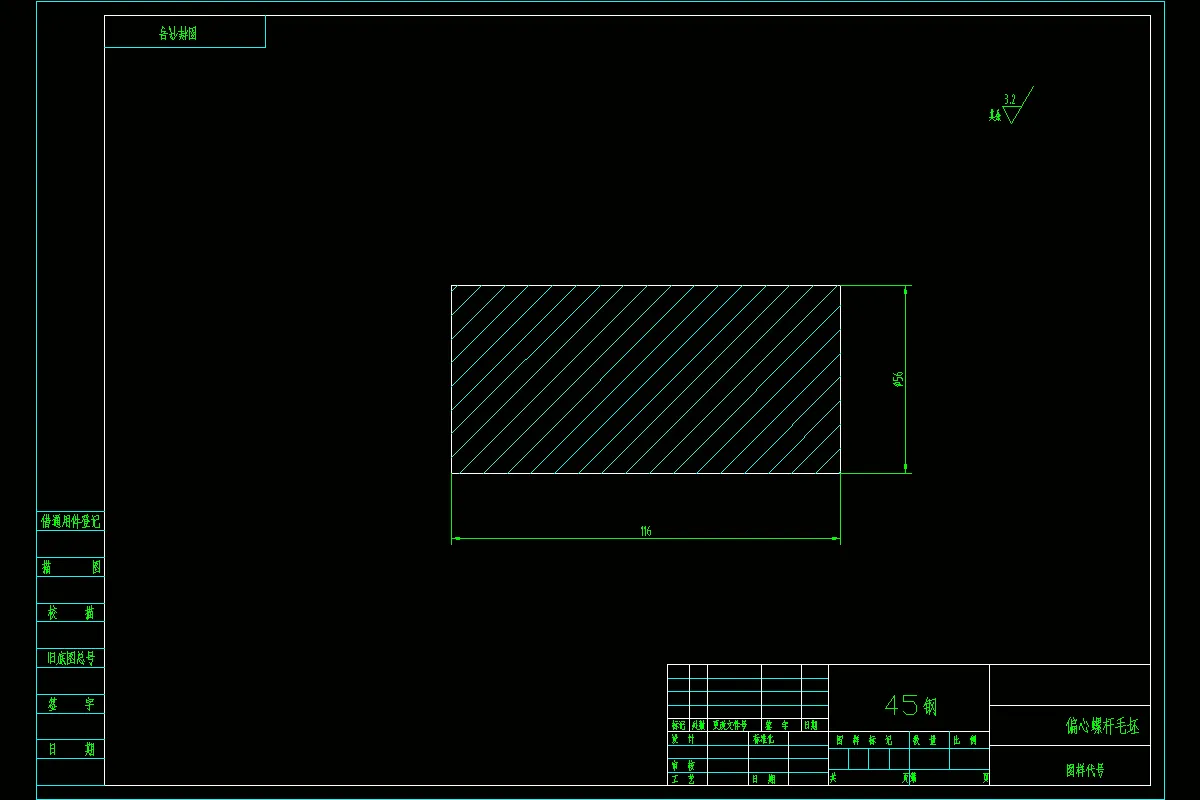Select the Φ56 diameter dimension text
Image resolution: width=1200 pixels, height=800 pixels.
(898, 379)
